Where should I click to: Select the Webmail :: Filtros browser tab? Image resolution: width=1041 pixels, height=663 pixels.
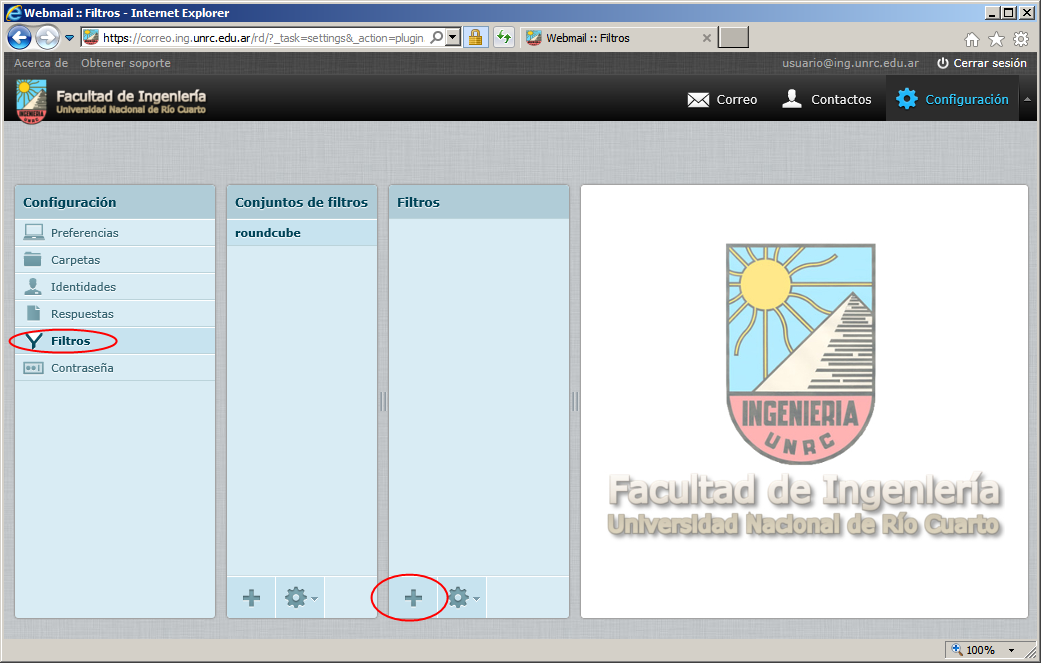(617, 38)
